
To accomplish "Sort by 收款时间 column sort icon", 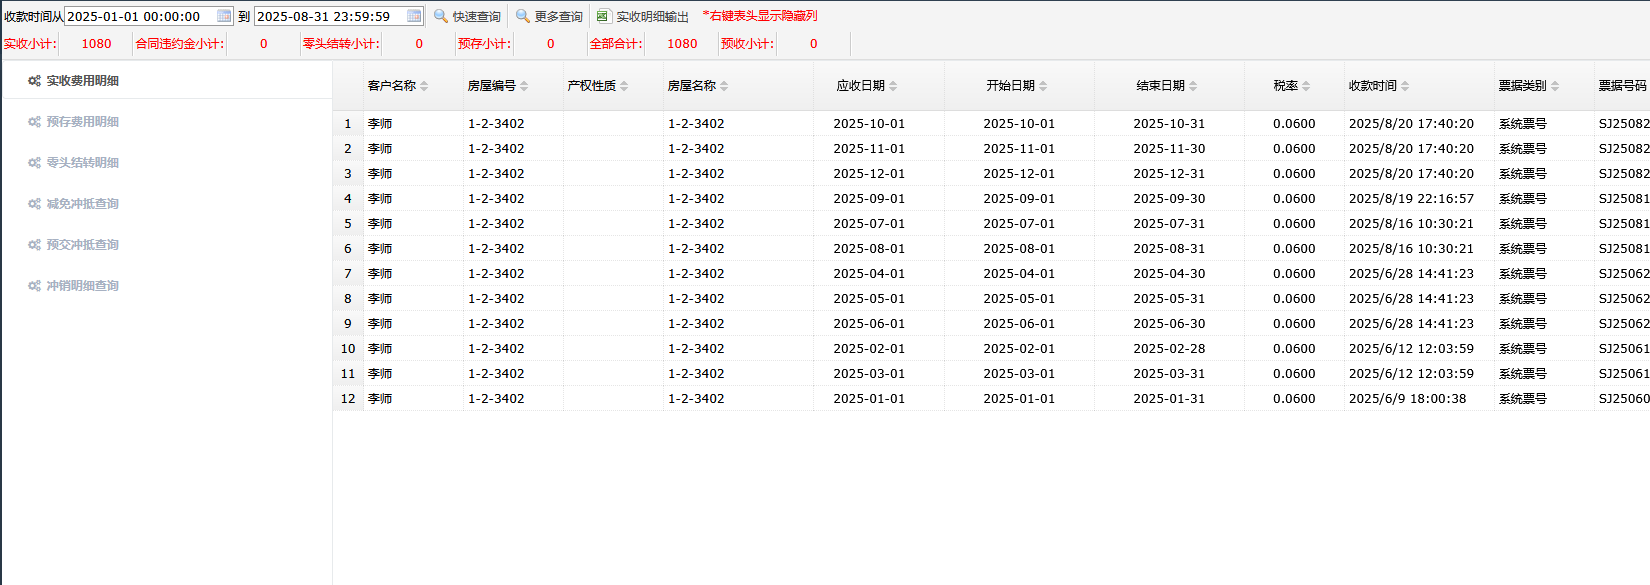I will 1405,86.
